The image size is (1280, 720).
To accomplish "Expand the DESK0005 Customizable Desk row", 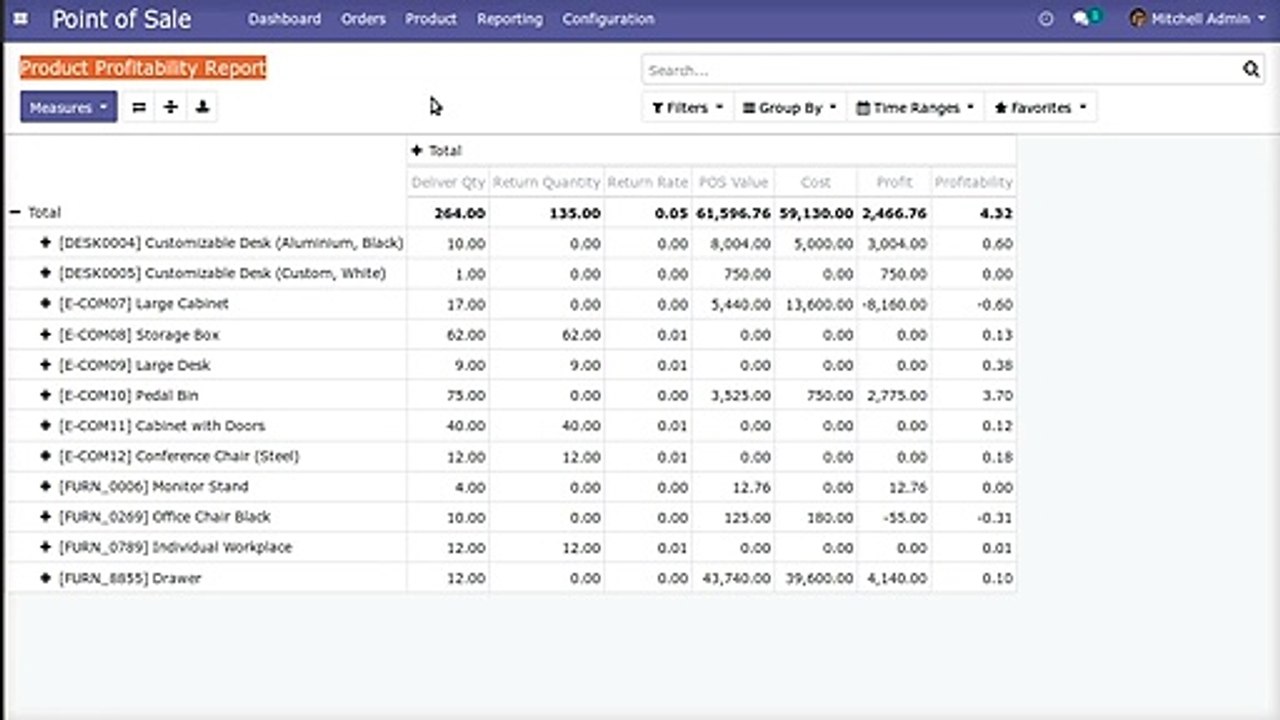I will [46, 273].
